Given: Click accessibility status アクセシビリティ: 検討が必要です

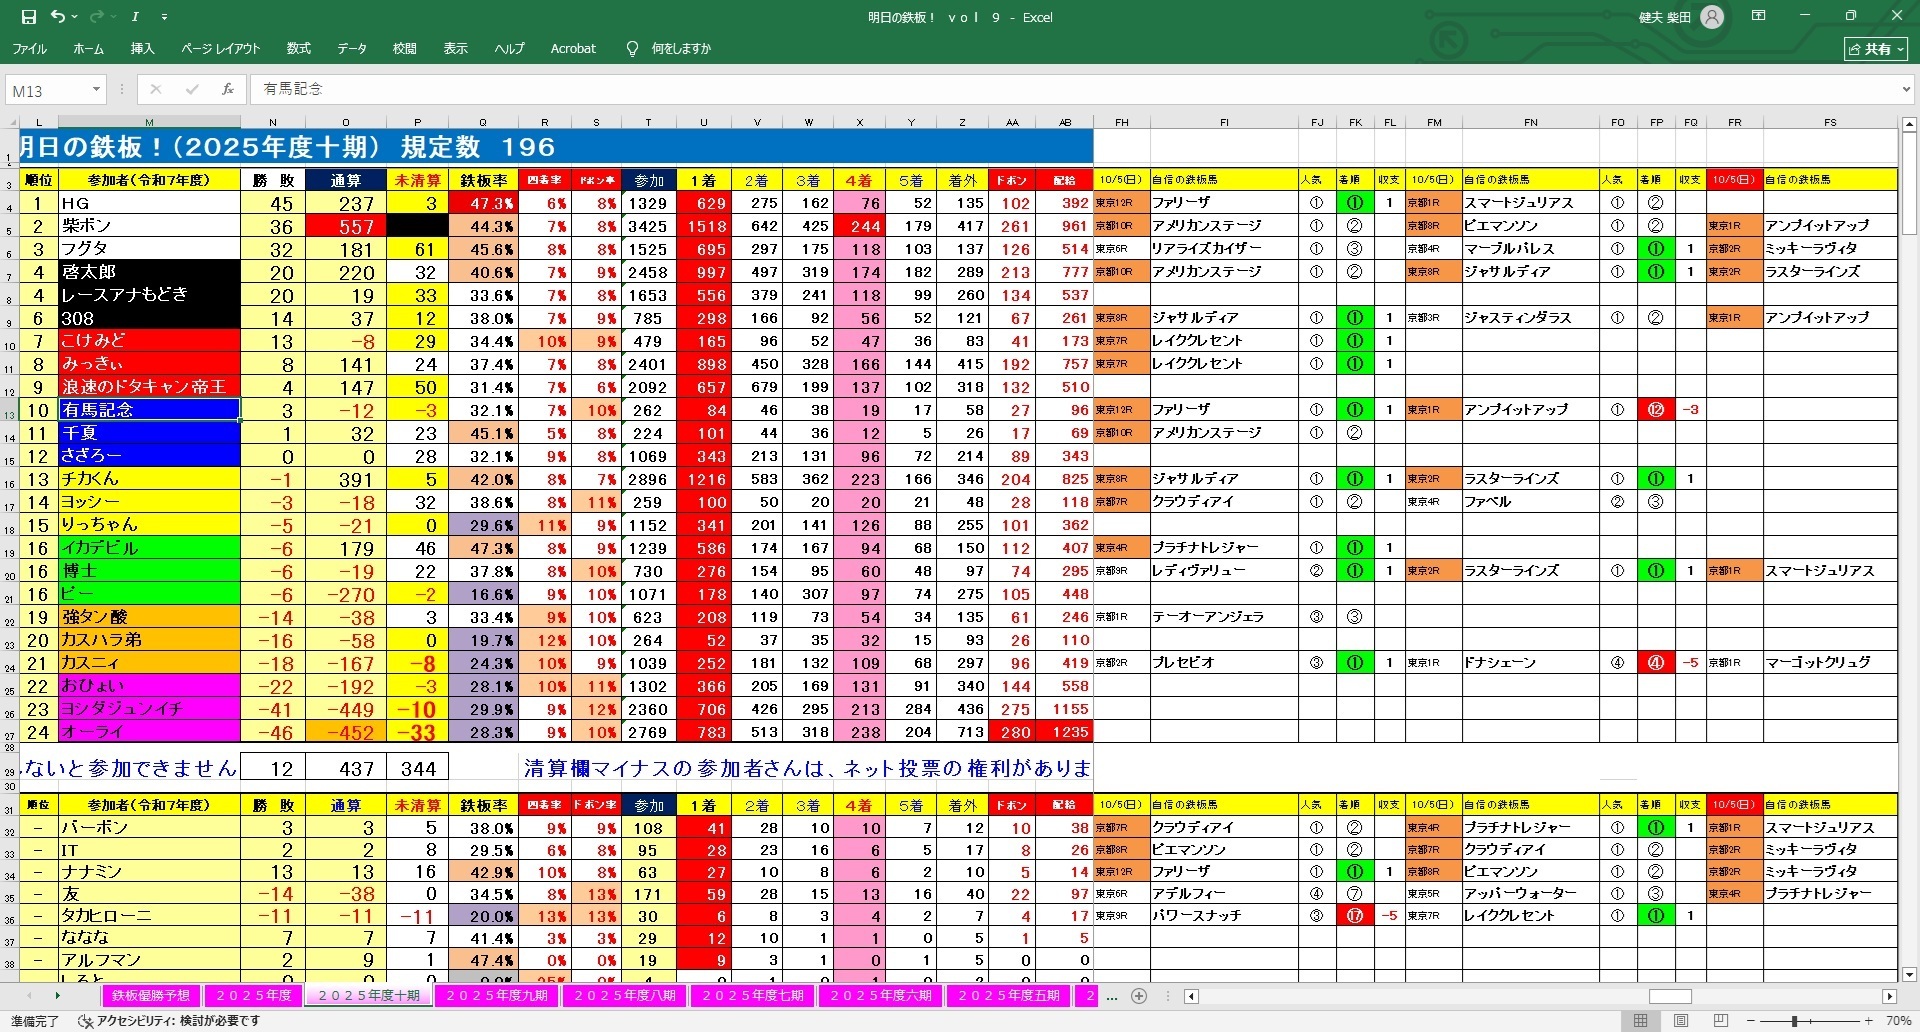Looking at the screenshot, I should tap(170, 1021).
